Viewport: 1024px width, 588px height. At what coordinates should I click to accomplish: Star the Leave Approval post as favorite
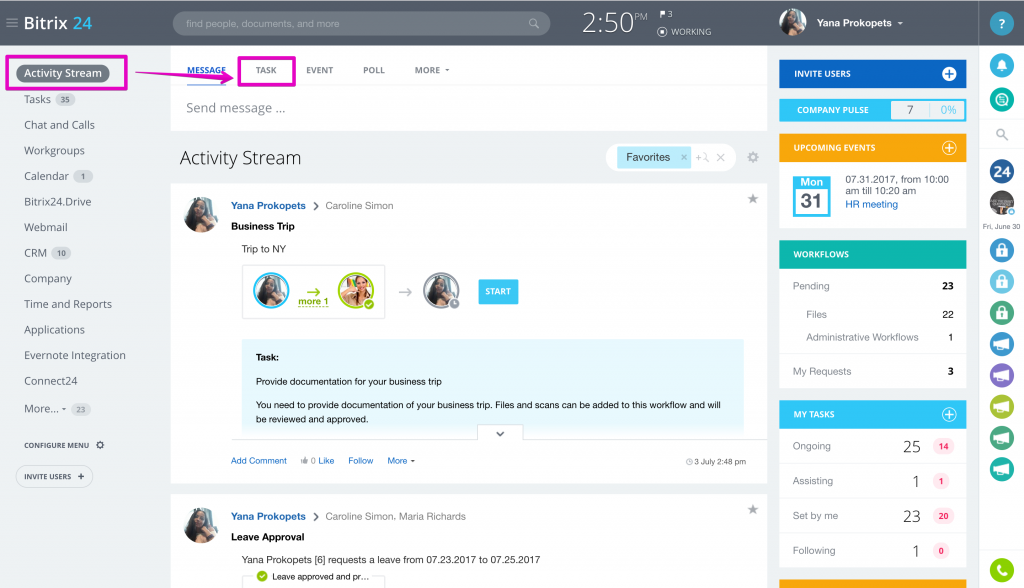[x=752, y=509]
